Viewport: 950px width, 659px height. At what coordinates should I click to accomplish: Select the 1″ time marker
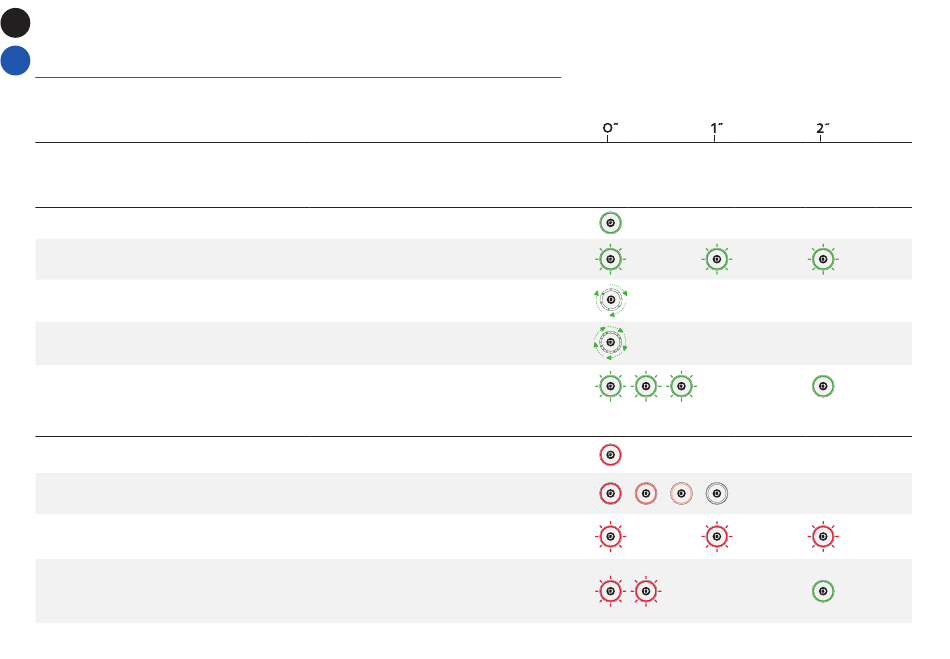pyautogui.click(x=717, y=128)
